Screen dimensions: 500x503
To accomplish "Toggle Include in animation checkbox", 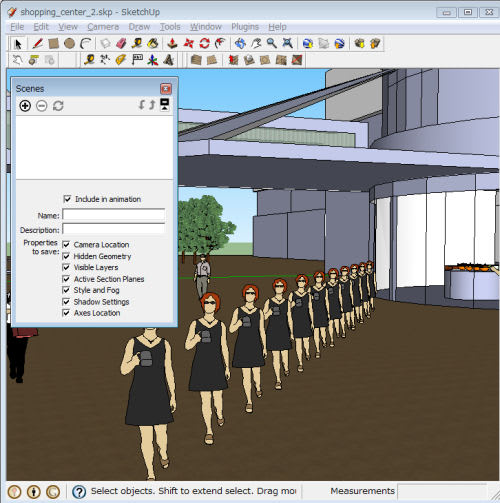I will click(x=67, y=199).
